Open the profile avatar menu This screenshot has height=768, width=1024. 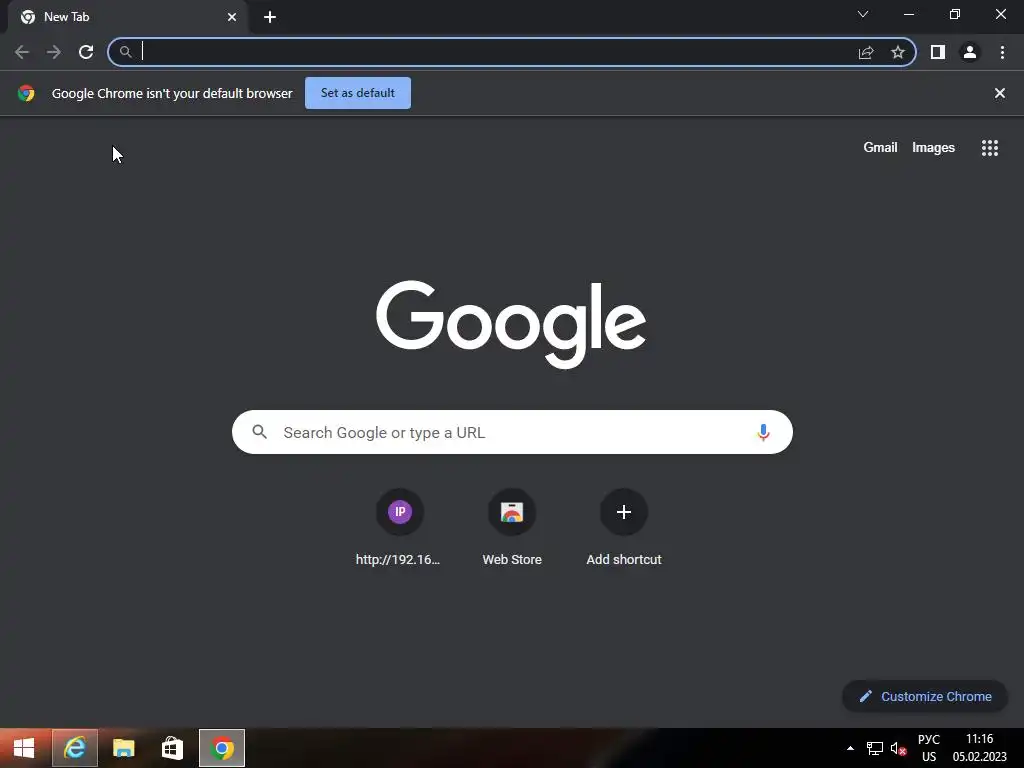[970, 52]
